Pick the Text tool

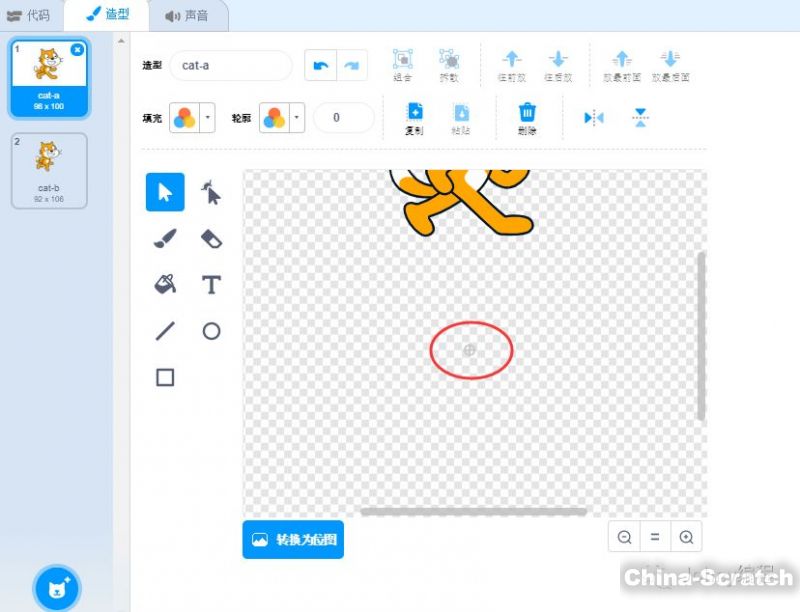(x=211, y=285)
